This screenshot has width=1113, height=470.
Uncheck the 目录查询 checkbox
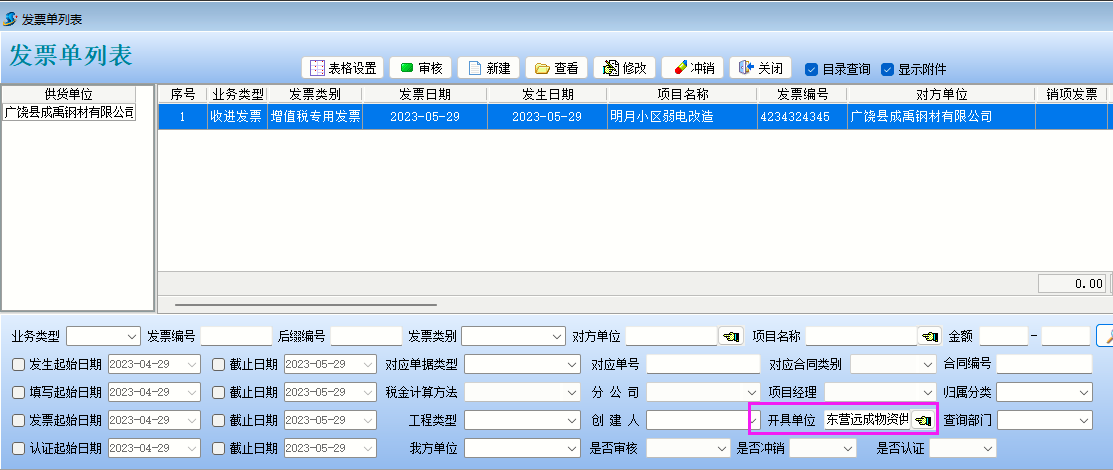click(812, 69)
